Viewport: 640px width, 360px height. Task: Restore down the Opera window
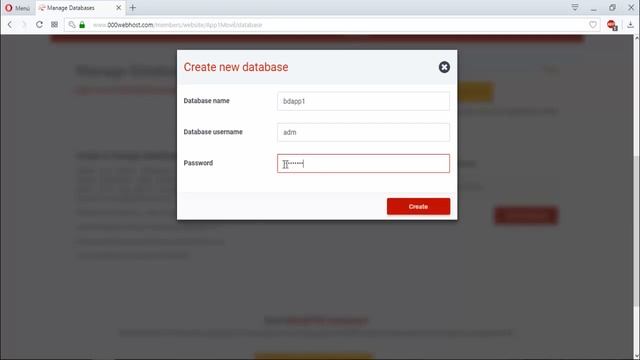612,8
